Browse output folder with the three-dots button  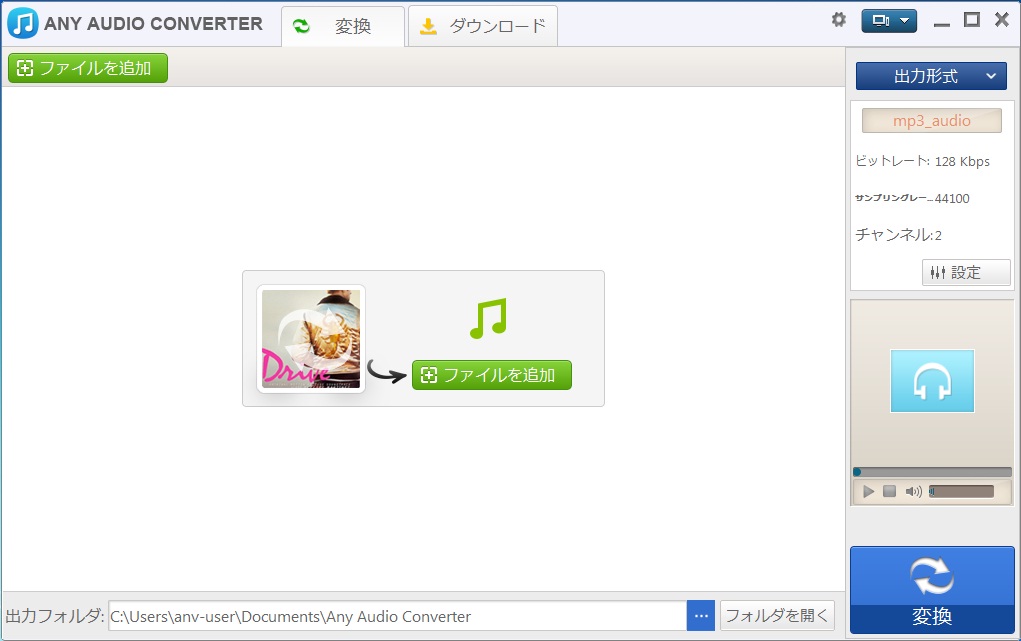click(701, 616)
